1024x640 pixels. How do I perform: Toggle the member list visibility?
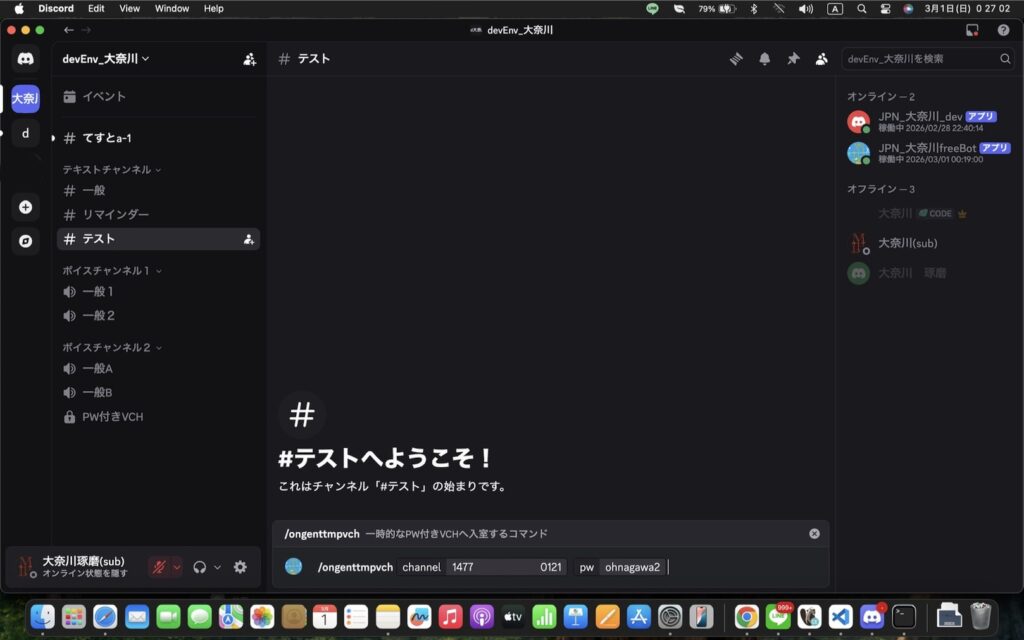pyautogui.click(x=821, y=59)
